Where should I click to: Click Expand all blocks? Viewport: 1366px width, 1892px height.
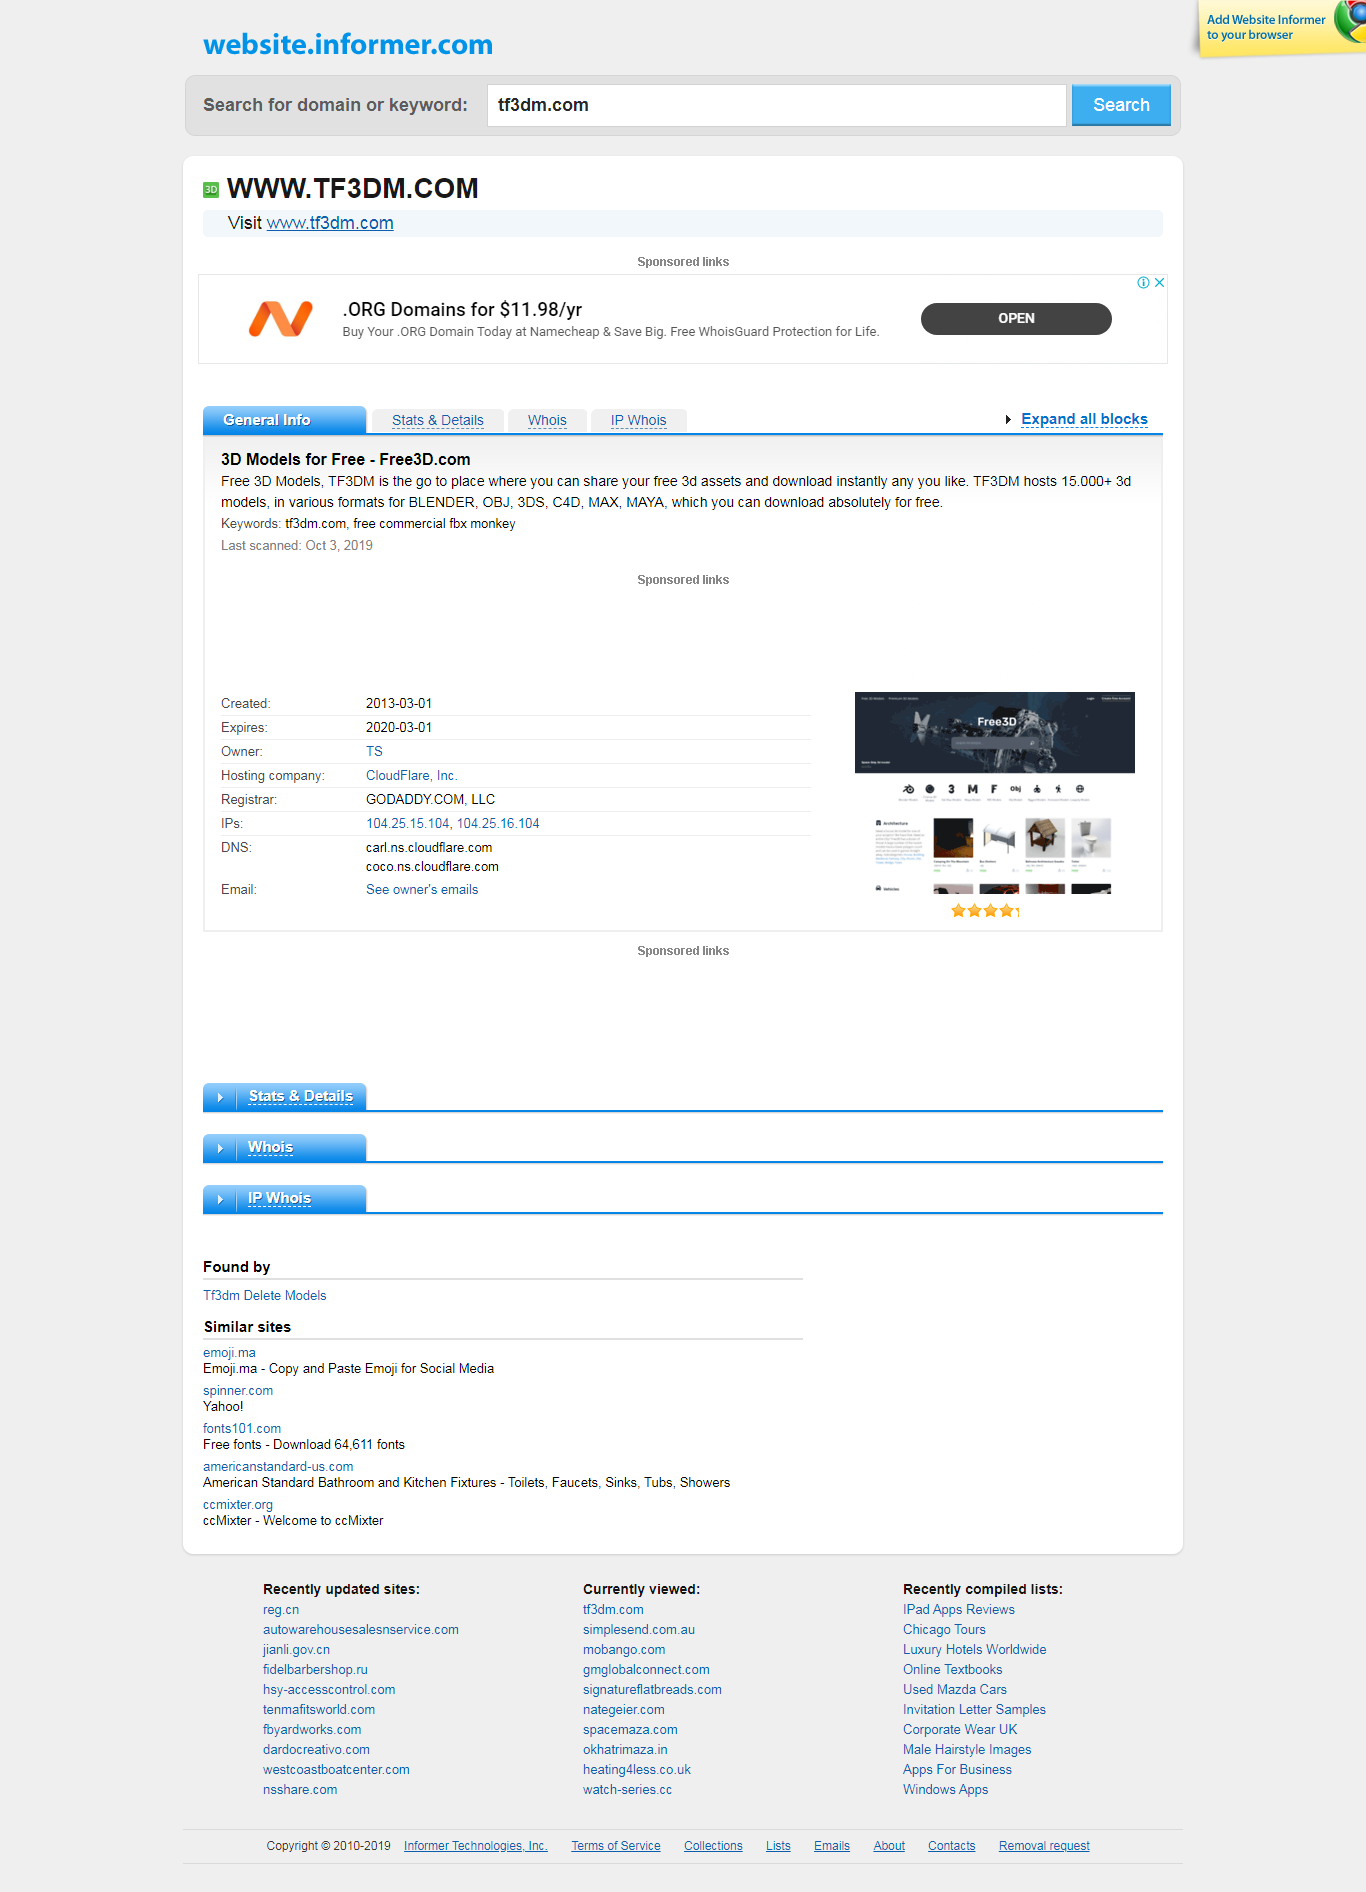1084,419
